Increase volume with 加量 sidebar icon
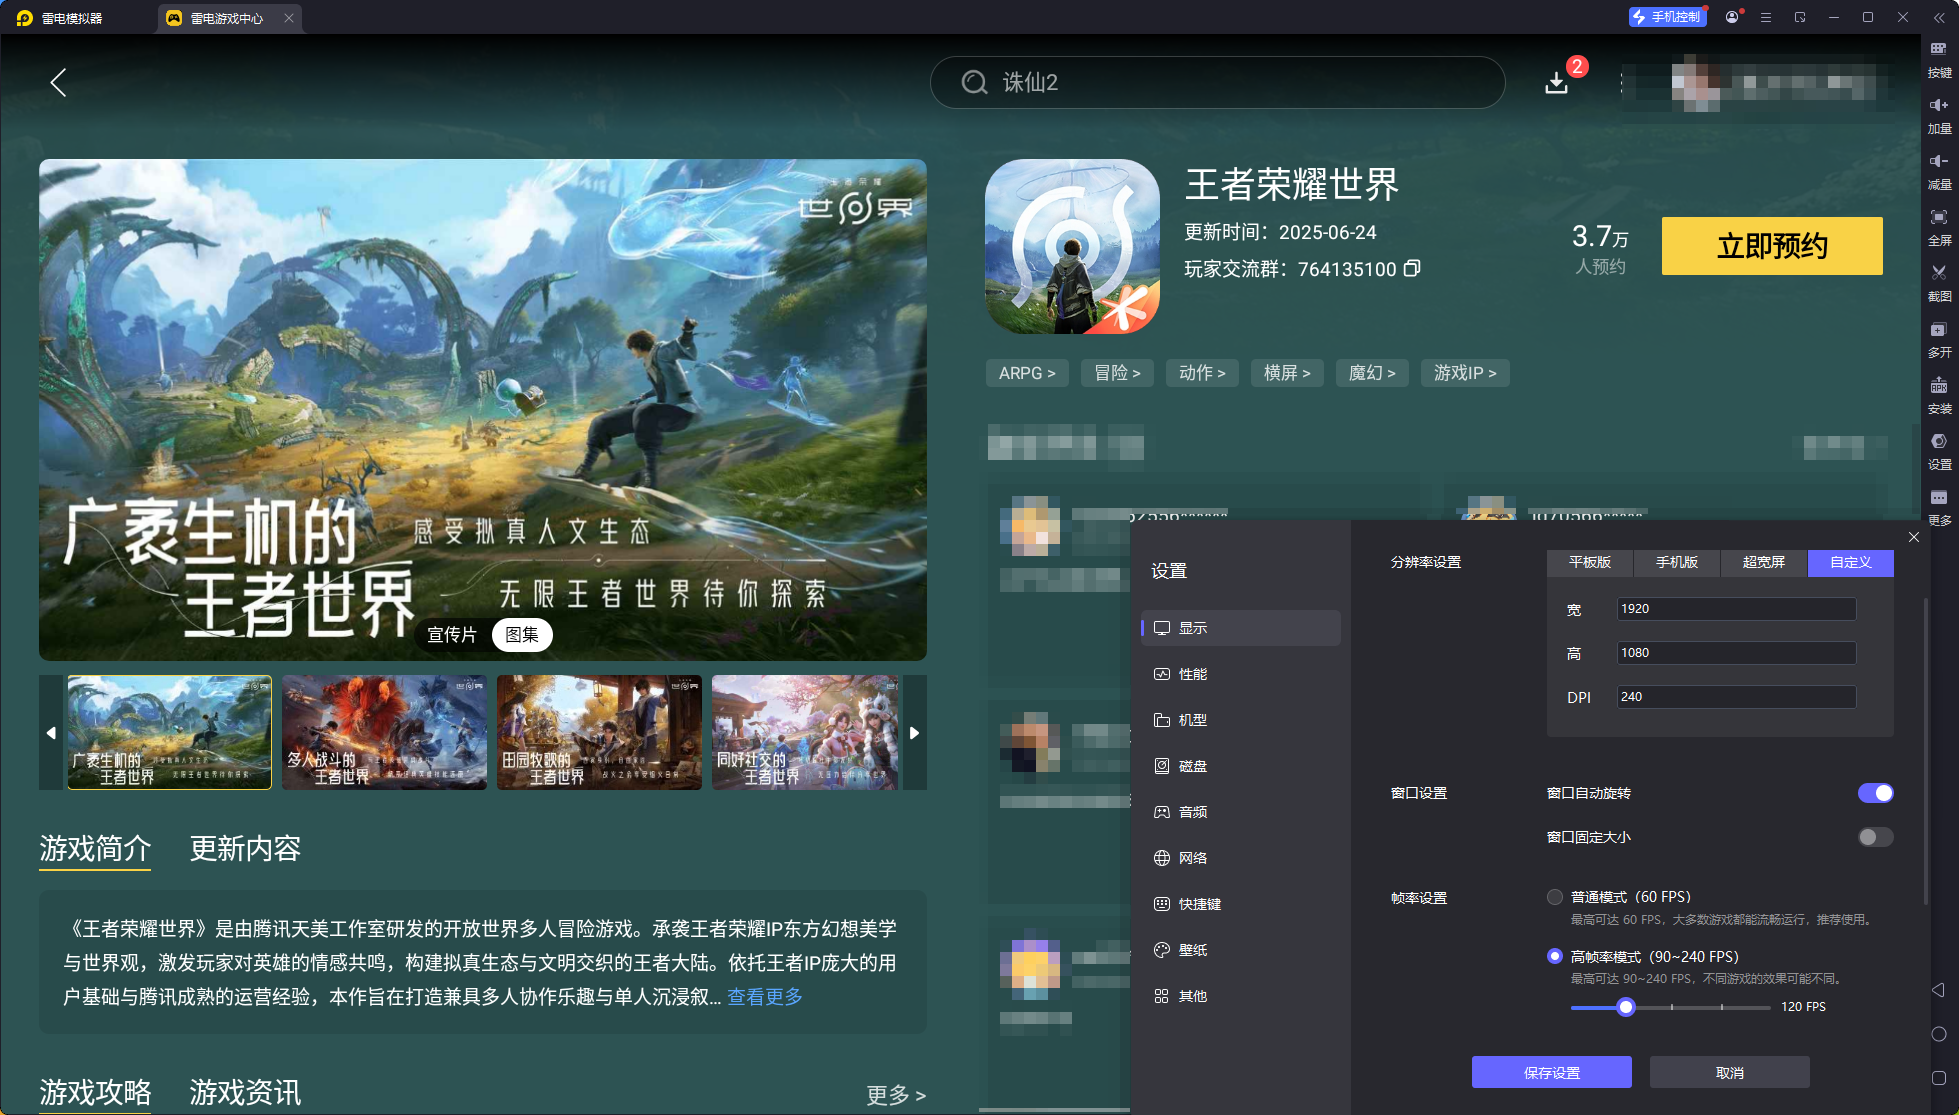The image size is (1959, 1115). [1939, 115]
